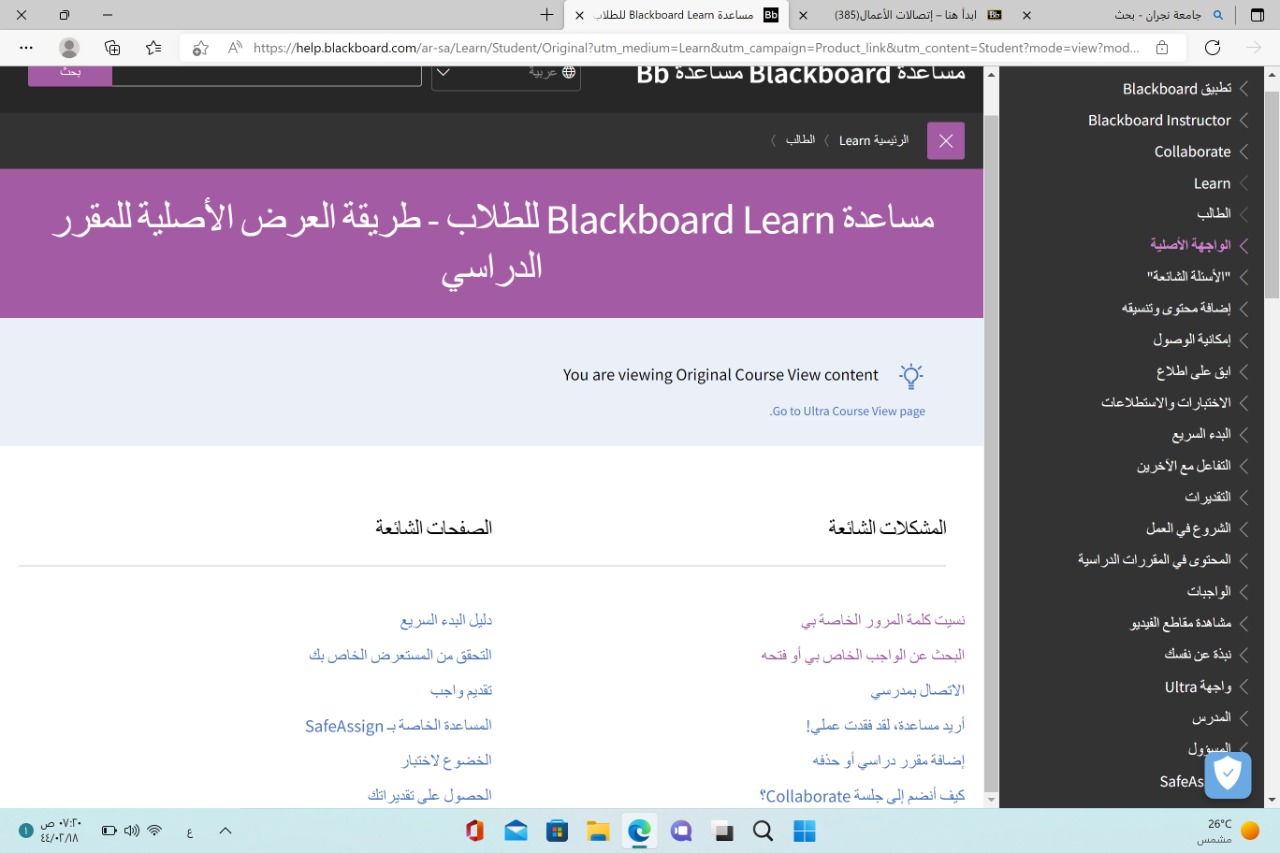1280x853 pixels.
Task: Click the browser profile avatar icon
Action: coord(69,48)
